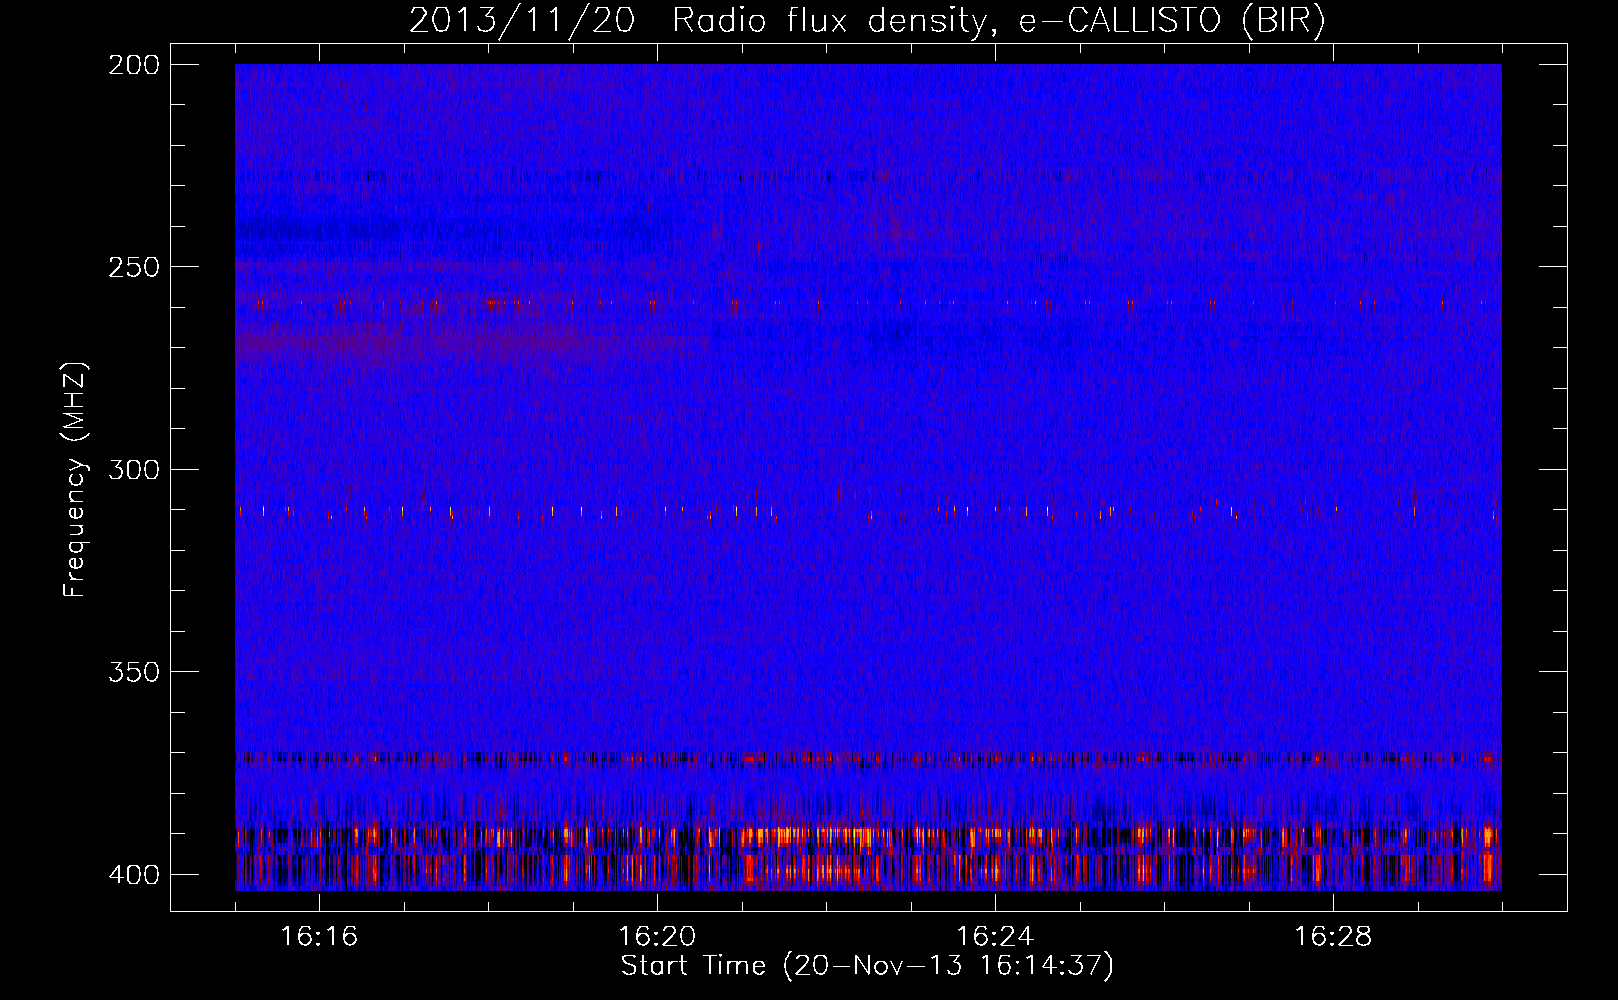Select the 350 frequency tick label
Viewport: 1618px width, 1000px height.
coord(134,672)
